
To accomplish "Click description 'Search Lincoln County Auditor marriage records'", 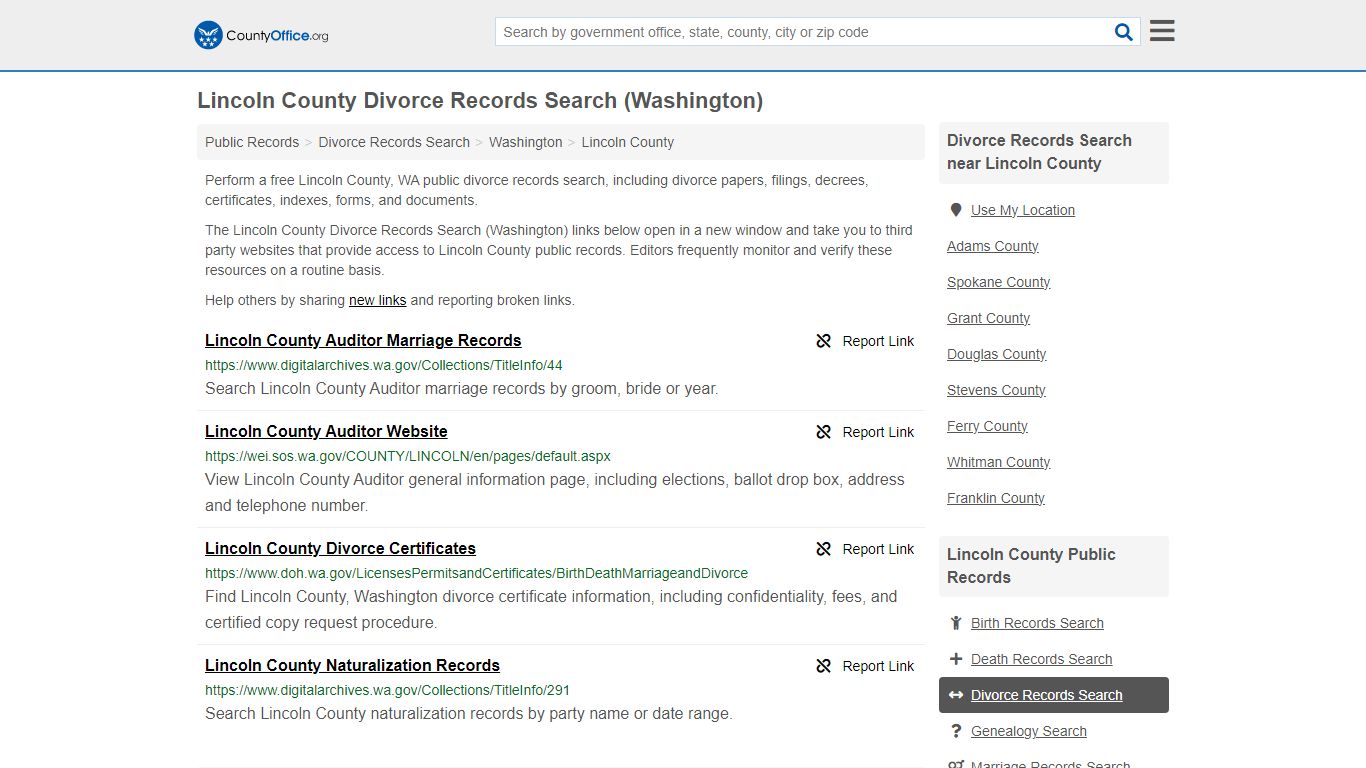I will (462, 388).
